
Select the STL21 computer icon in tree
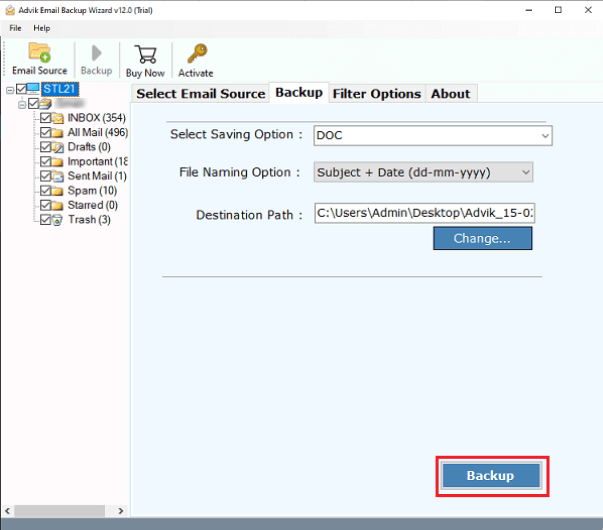(x=33, y=89)
